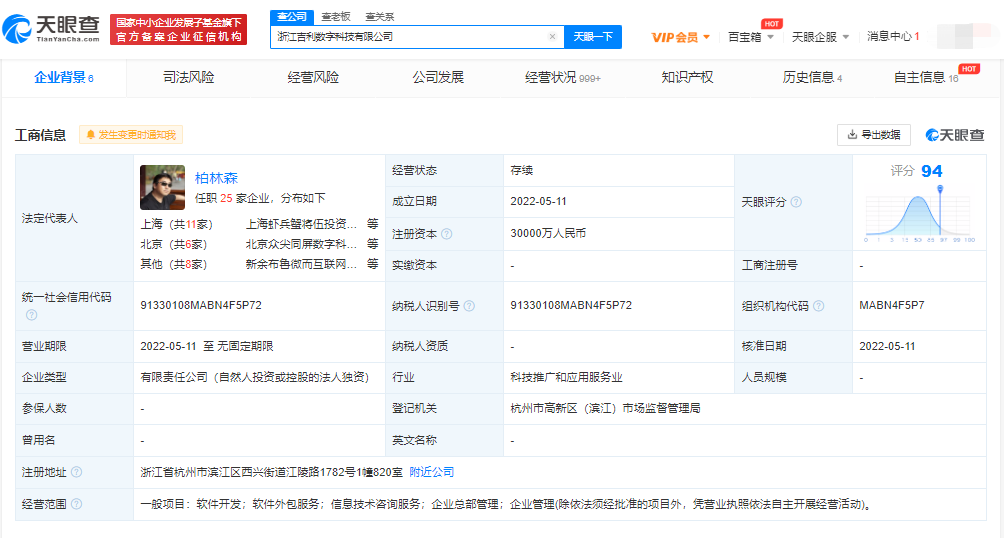The height and width of the screenshot is (538, 1004).
Task: Click 等 after the Beijing companies row
Action: coord(373,244)
